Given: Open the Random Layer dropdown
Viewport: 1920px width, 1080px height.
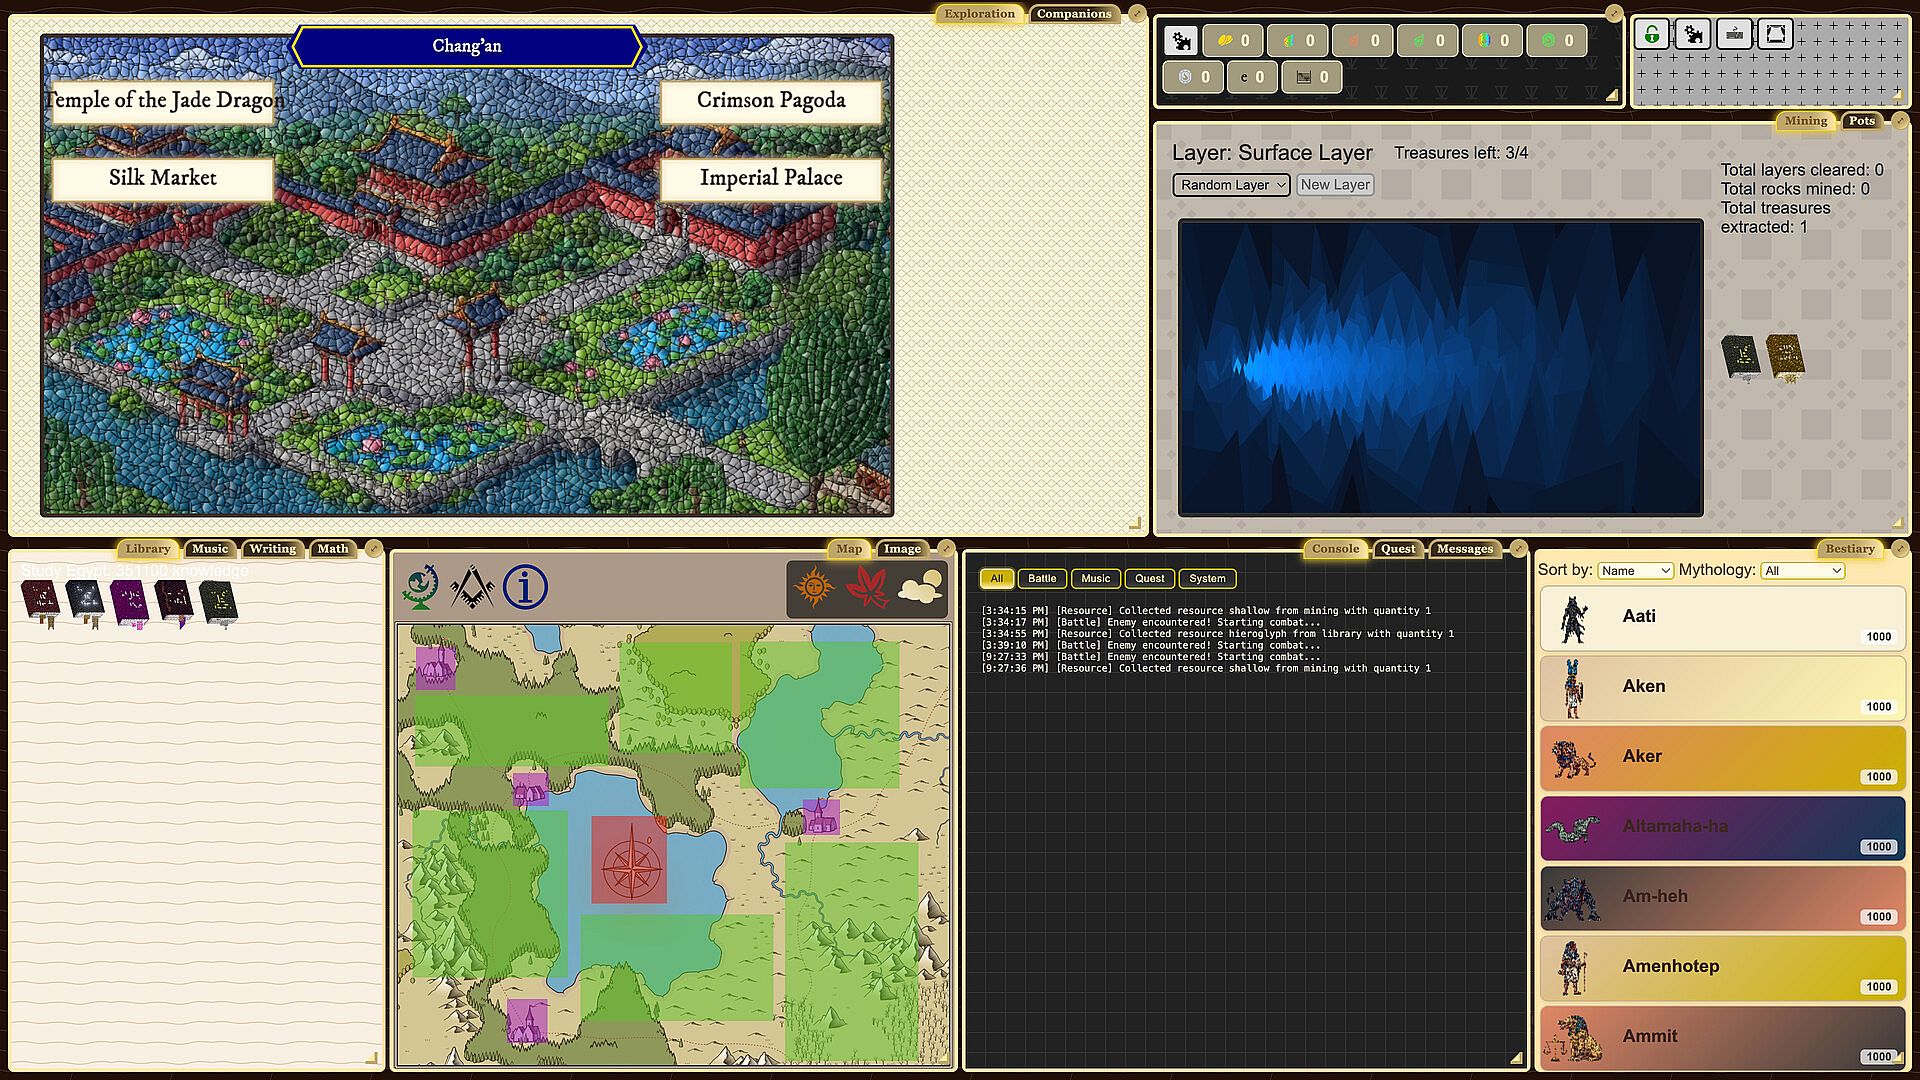Looking at the screenshot, I should pyautogui.click(x=1231, y=185).
